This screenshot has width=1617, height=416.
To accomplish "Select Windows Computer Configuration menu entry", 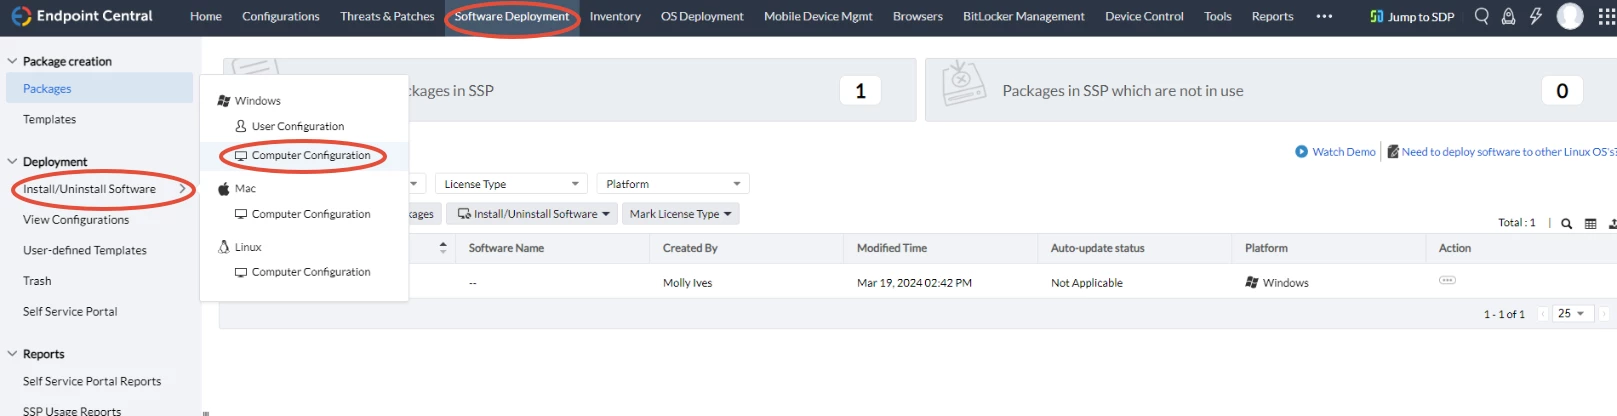I will click(x=304, y=156).
